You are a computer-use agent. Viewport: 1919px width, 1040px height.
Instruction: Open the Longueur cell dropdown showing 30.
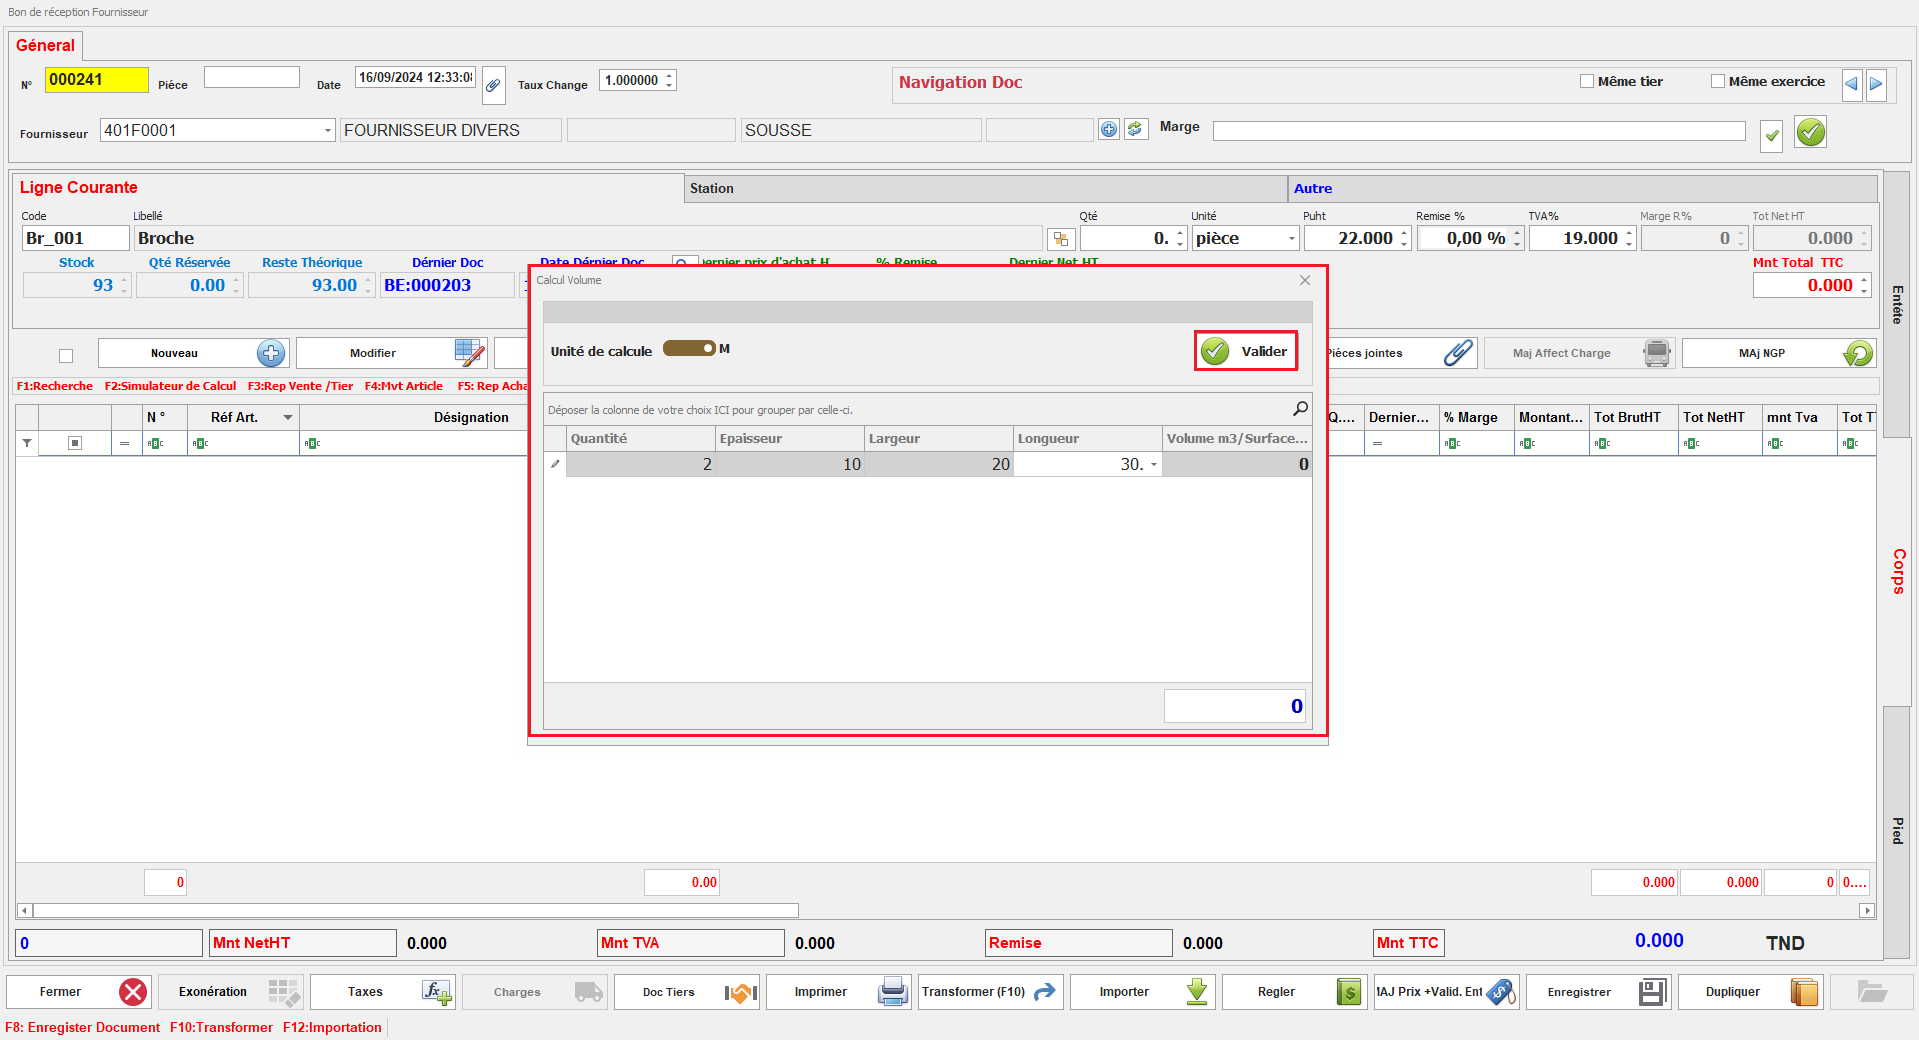1153,465
